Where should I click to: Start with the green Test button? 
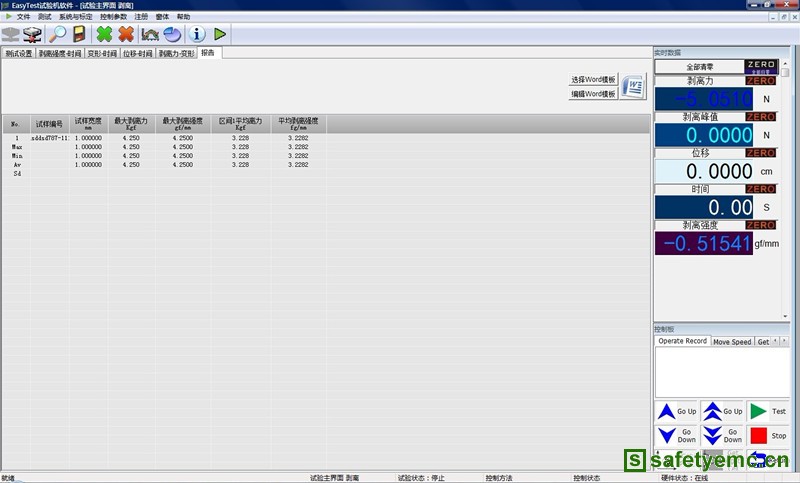tap(768, 411)
